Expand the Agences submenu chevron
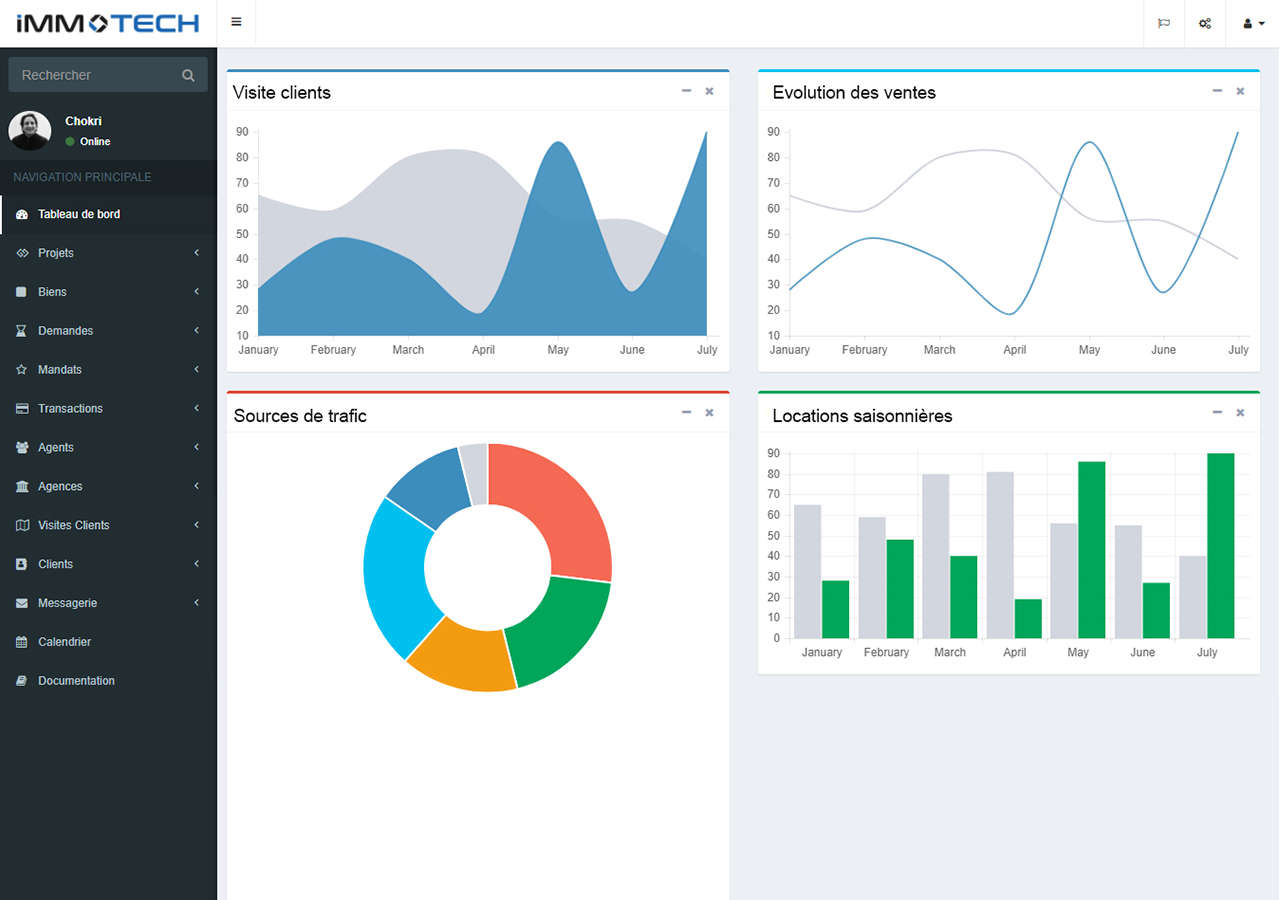Viewport: 1280px width, 900px height. pos(197,486)
